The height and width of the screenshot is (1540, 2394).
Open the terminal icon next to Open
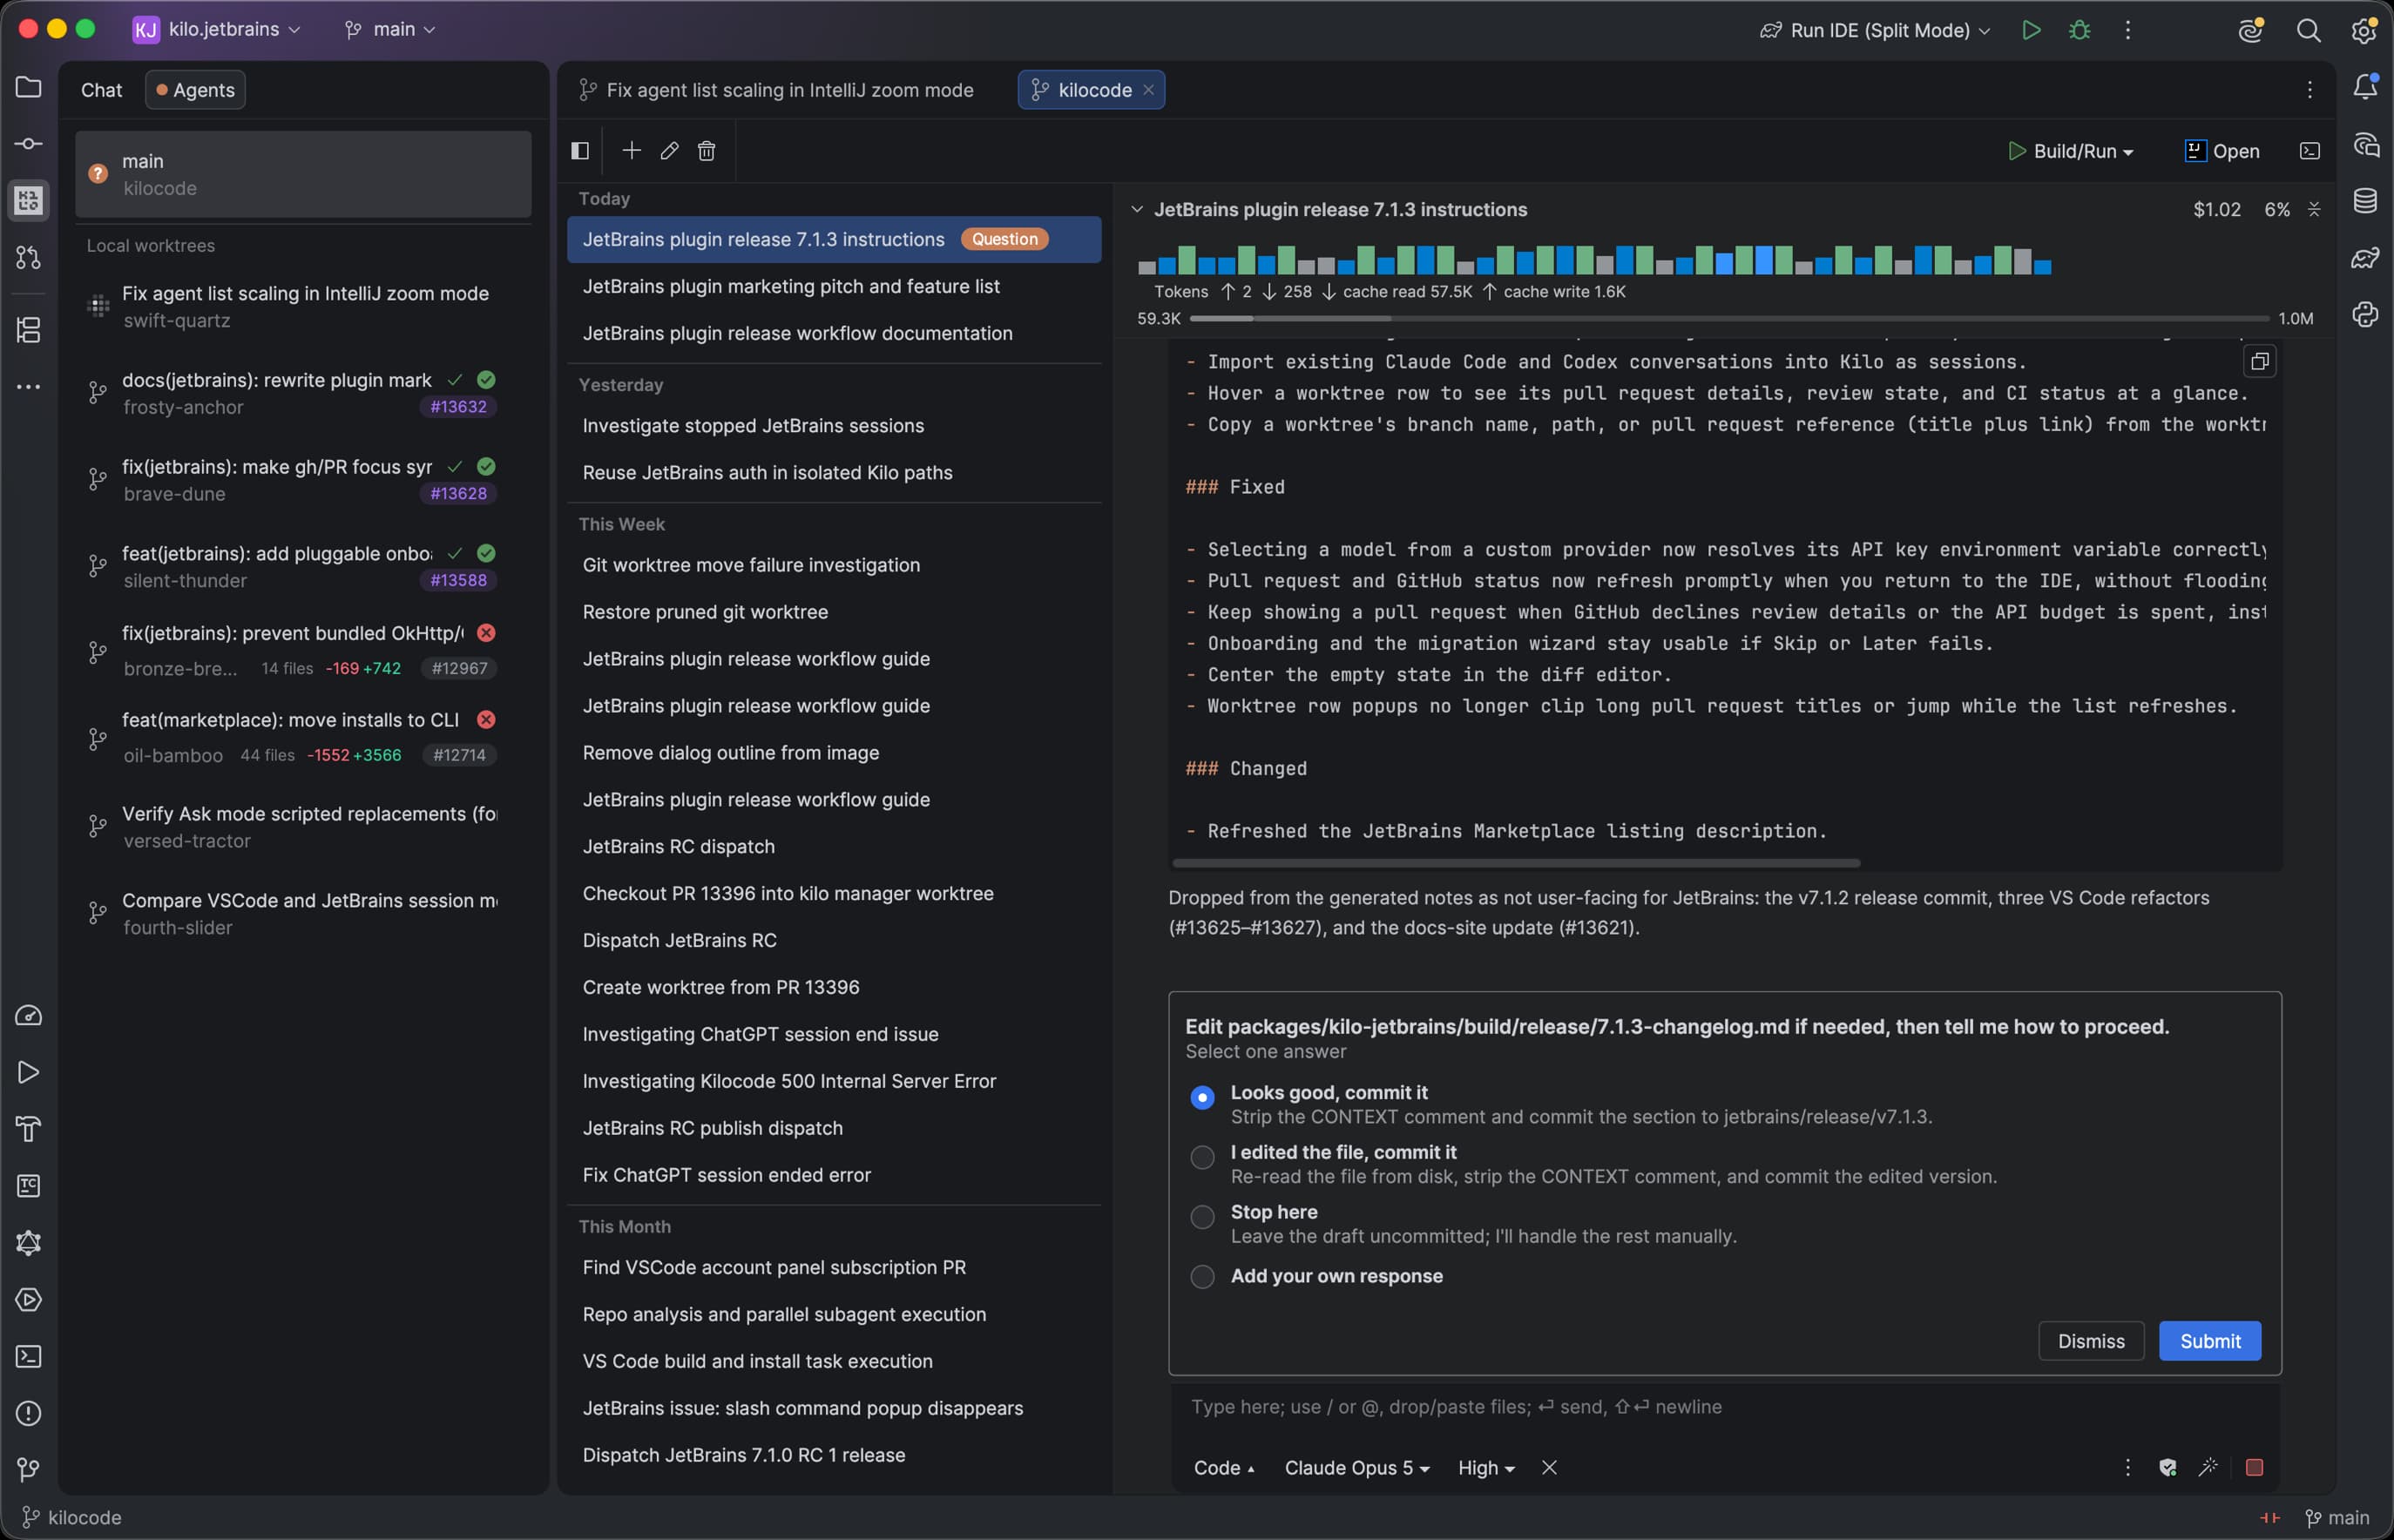[2310, 151]
